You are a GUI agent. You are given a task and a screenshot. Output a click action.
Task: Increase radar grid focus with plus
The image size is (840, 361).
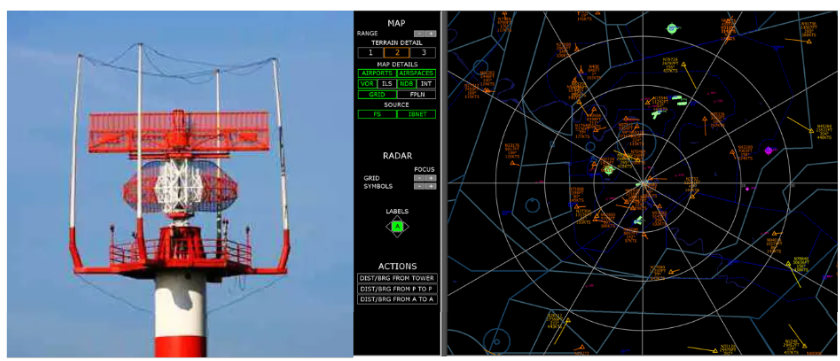click(x=432, y=178)
